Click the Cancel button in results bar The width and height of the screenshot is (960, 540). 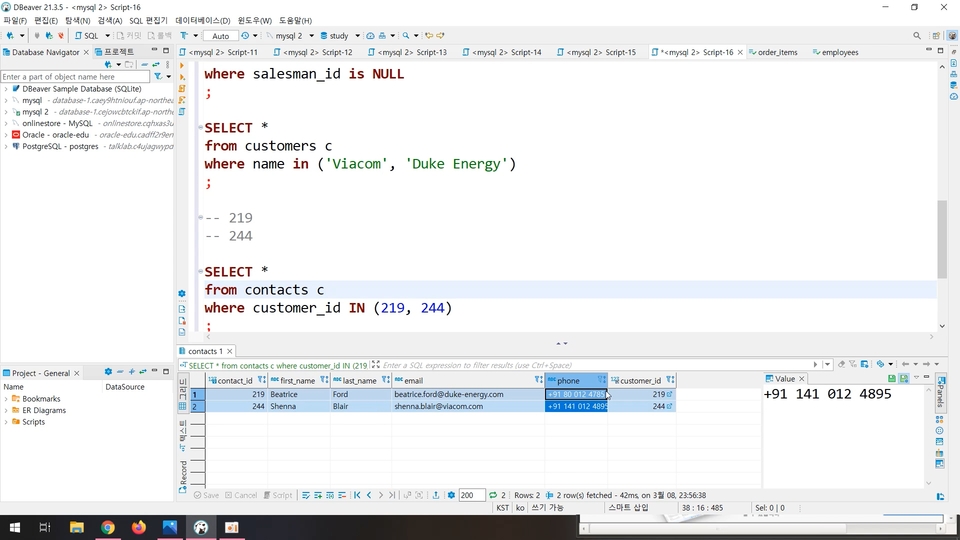tap(241, 495)
